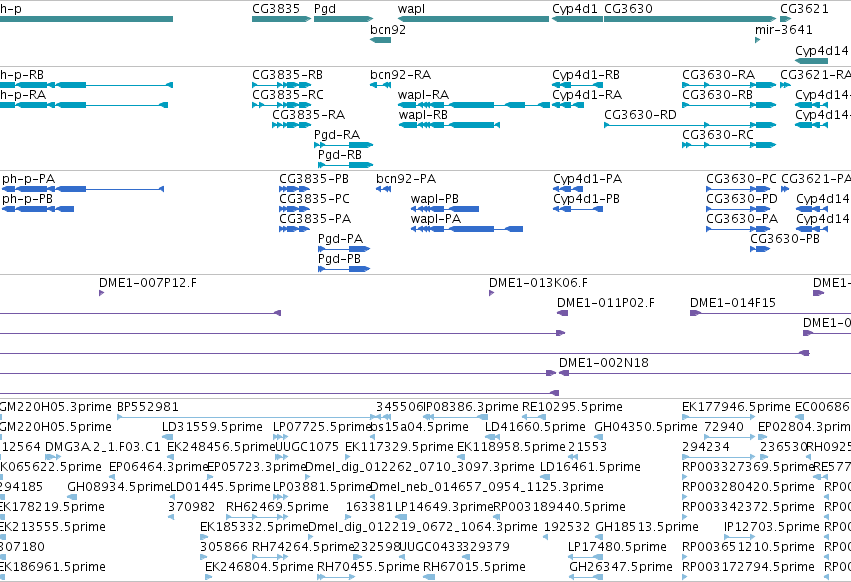Open the GH04350.5prime EST

point(598,437)
